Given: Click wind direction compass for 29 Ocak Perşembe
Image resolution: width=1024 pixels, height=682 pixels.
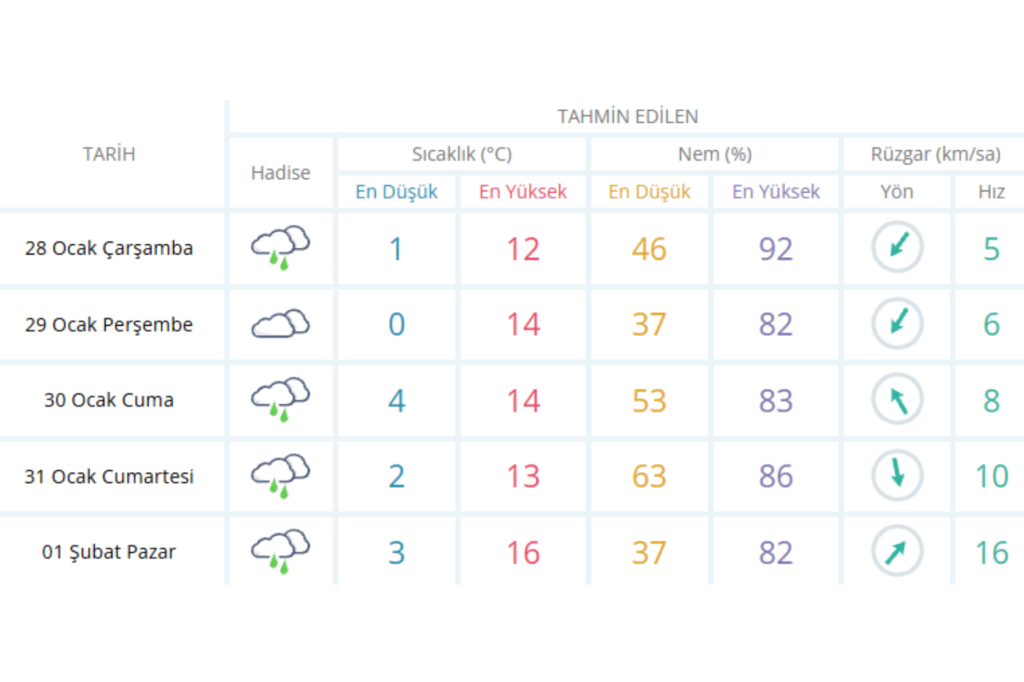Looking at the screenshot, I should tap(897, 324).
